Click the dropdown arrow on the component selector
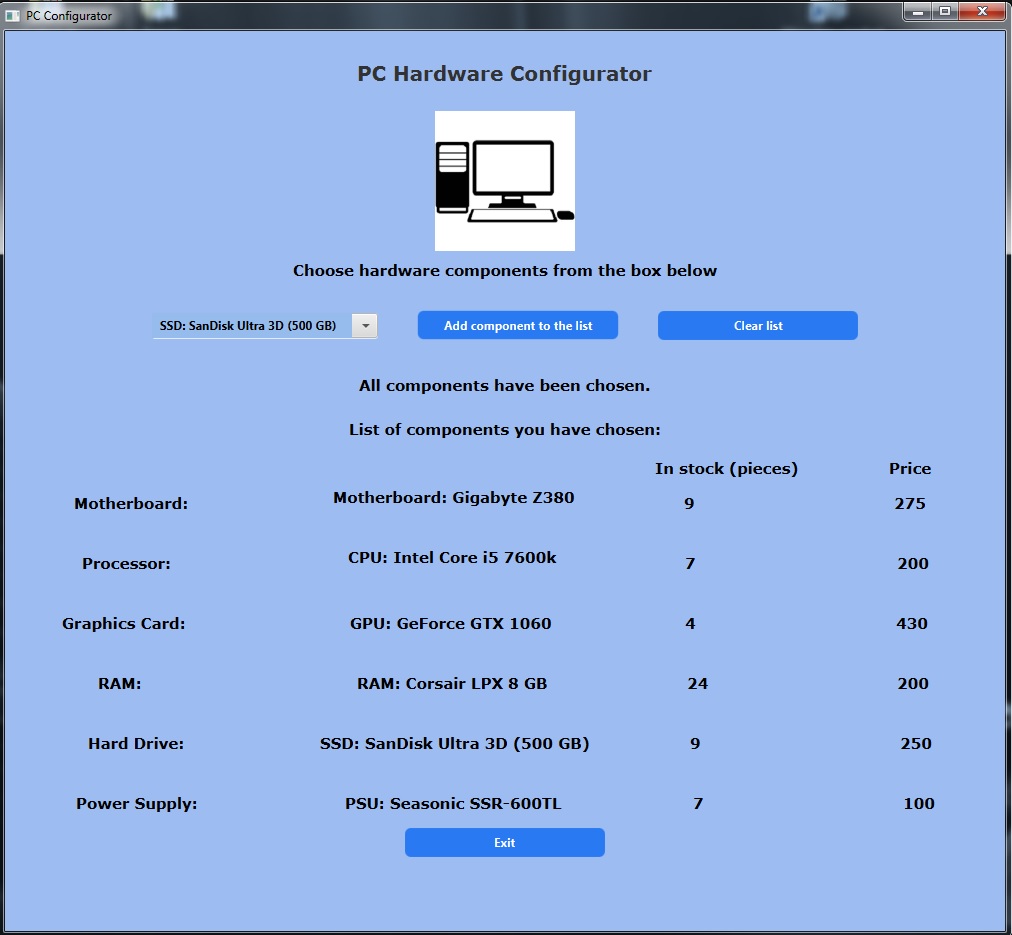1012x935 pixels. (366, 325)
